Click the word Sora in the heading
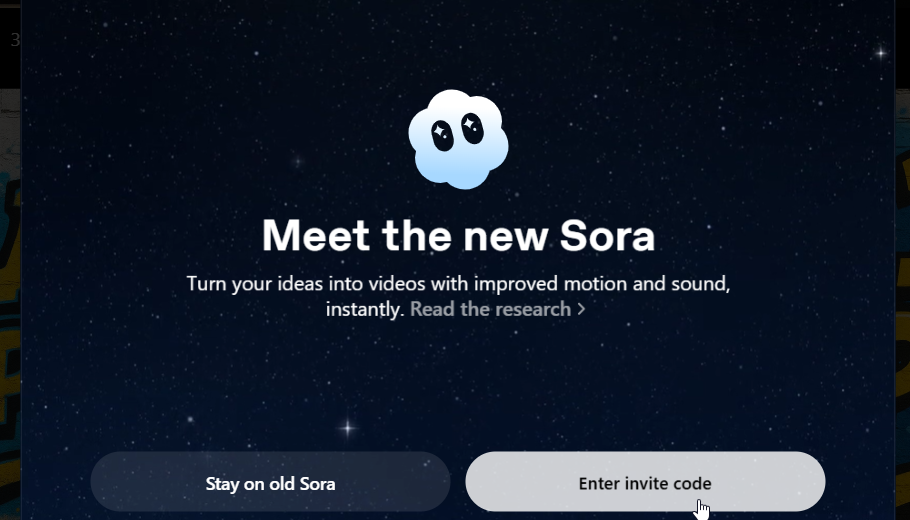Image resolution: width=910 pixels, height=520 pixels. tap(606, 236)
